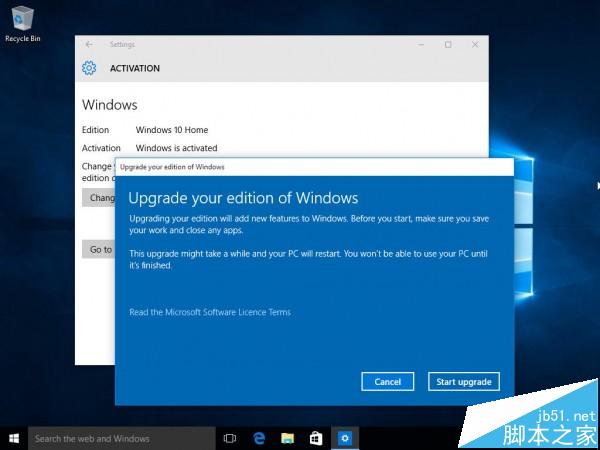The width and height of the screenshot is (600, 450).
Task: Click the partially hidden Change button
Action: click(x=99, y=198)
